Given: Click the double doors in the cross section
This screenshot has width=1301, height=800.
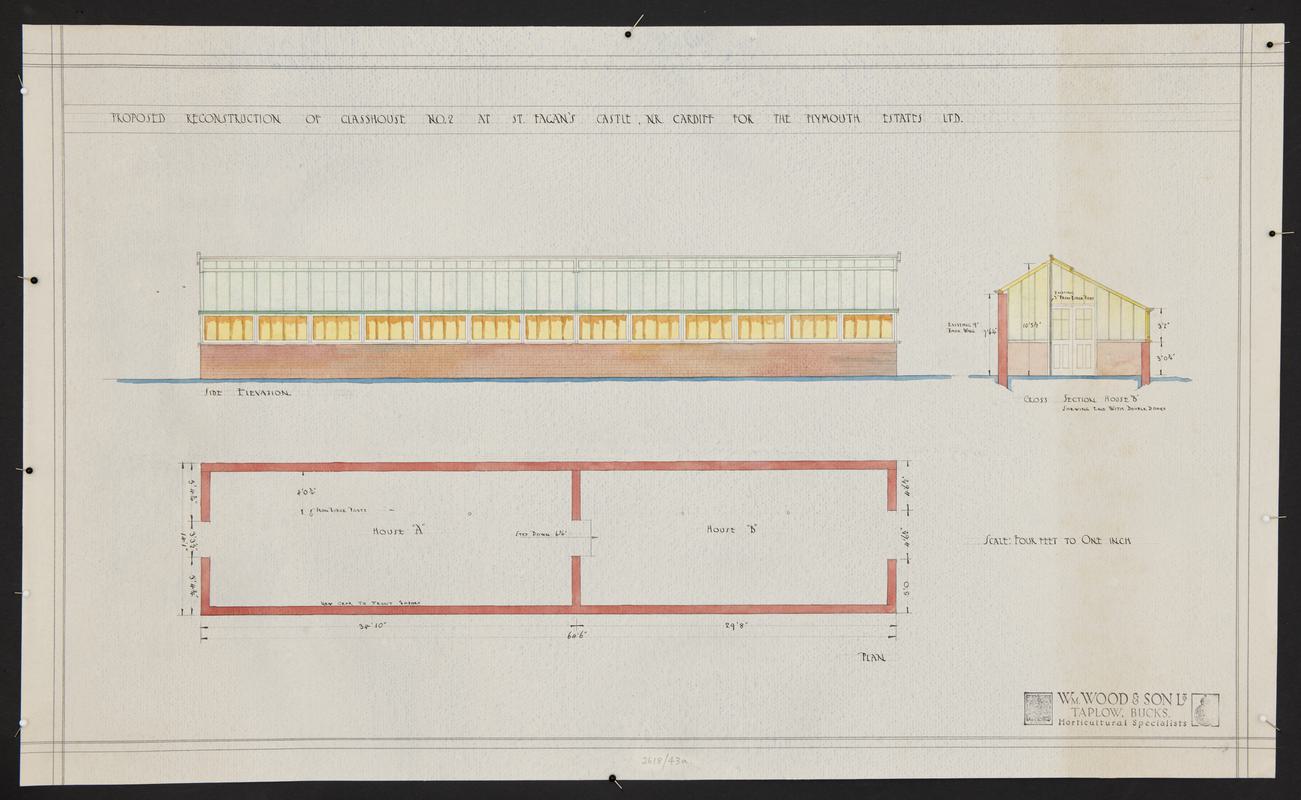Looking at the screenshot, I should point(1073,339).
